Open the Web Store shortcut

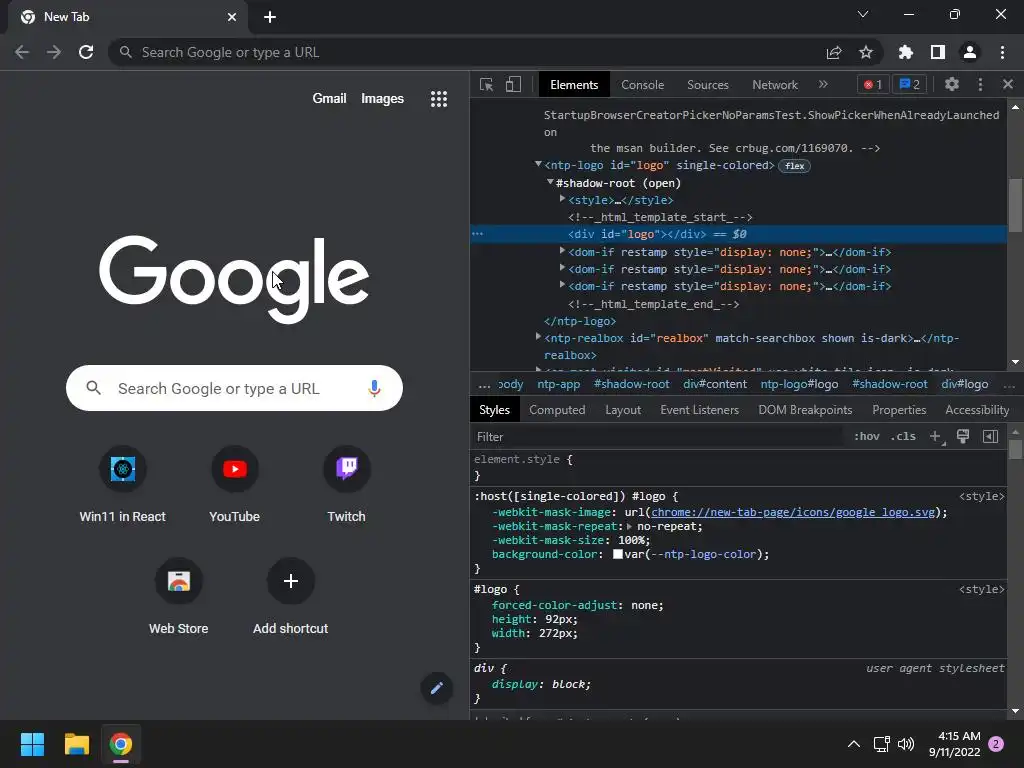tap(178, 597)
